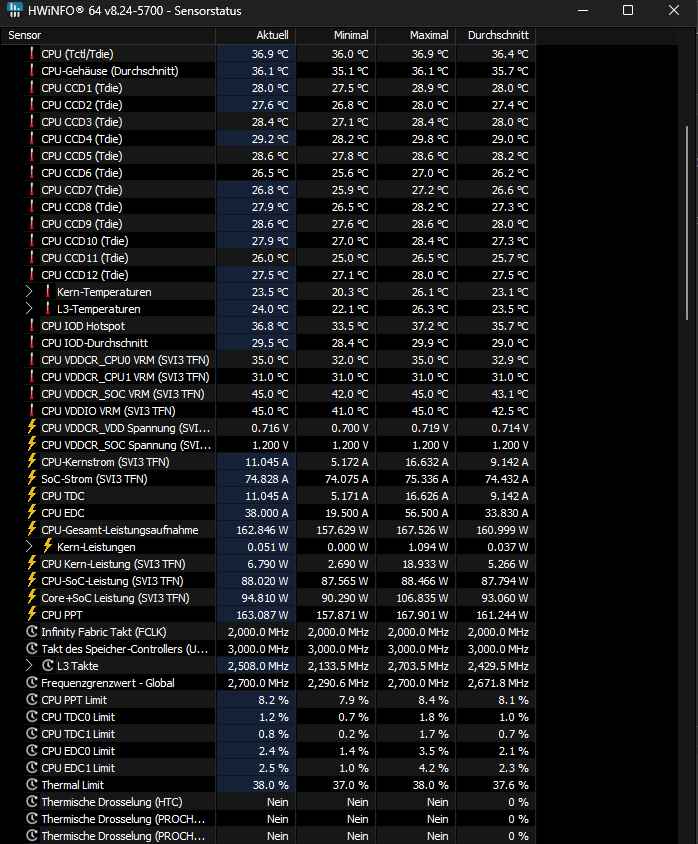Click lightning icon of CPU-Gesamt-Leistungsaufnahme
The height and width of the screenshot is (844, 698).
click(x=32, y=530)
